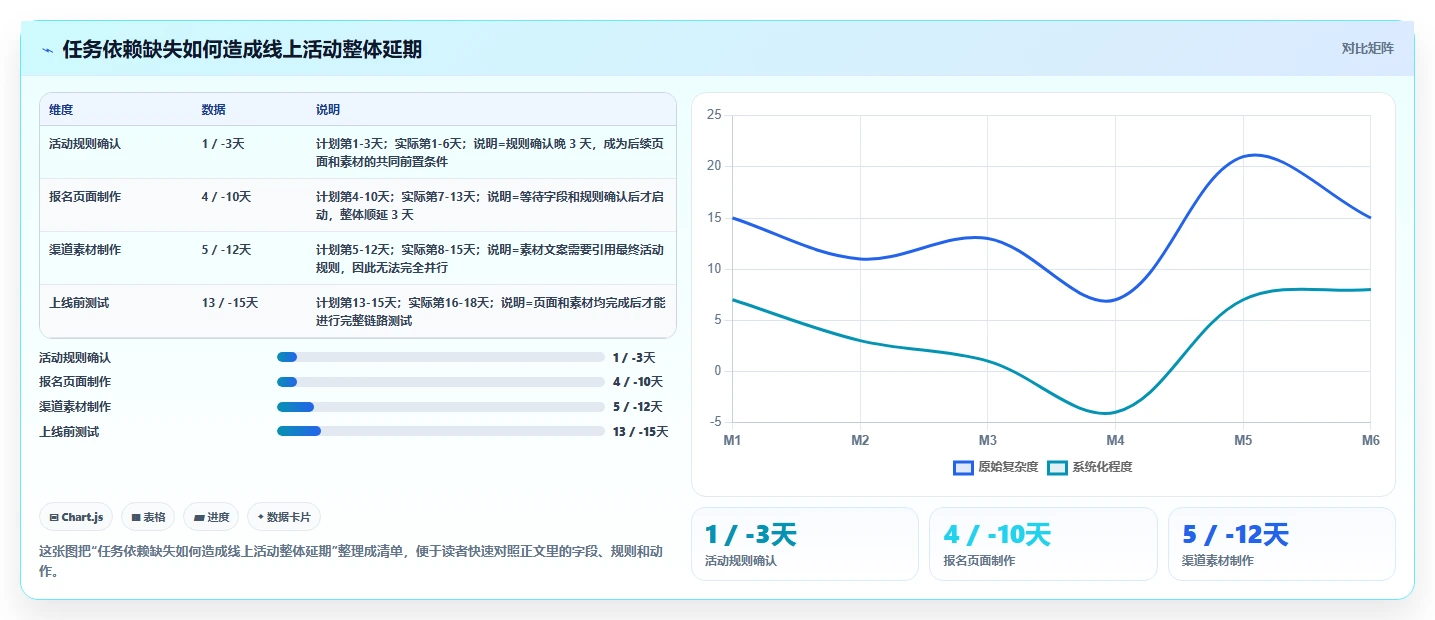Screen dimensions: 1435x620
Task: Click the 渠道素材制作 progress bar
Action: coord(441,407)
